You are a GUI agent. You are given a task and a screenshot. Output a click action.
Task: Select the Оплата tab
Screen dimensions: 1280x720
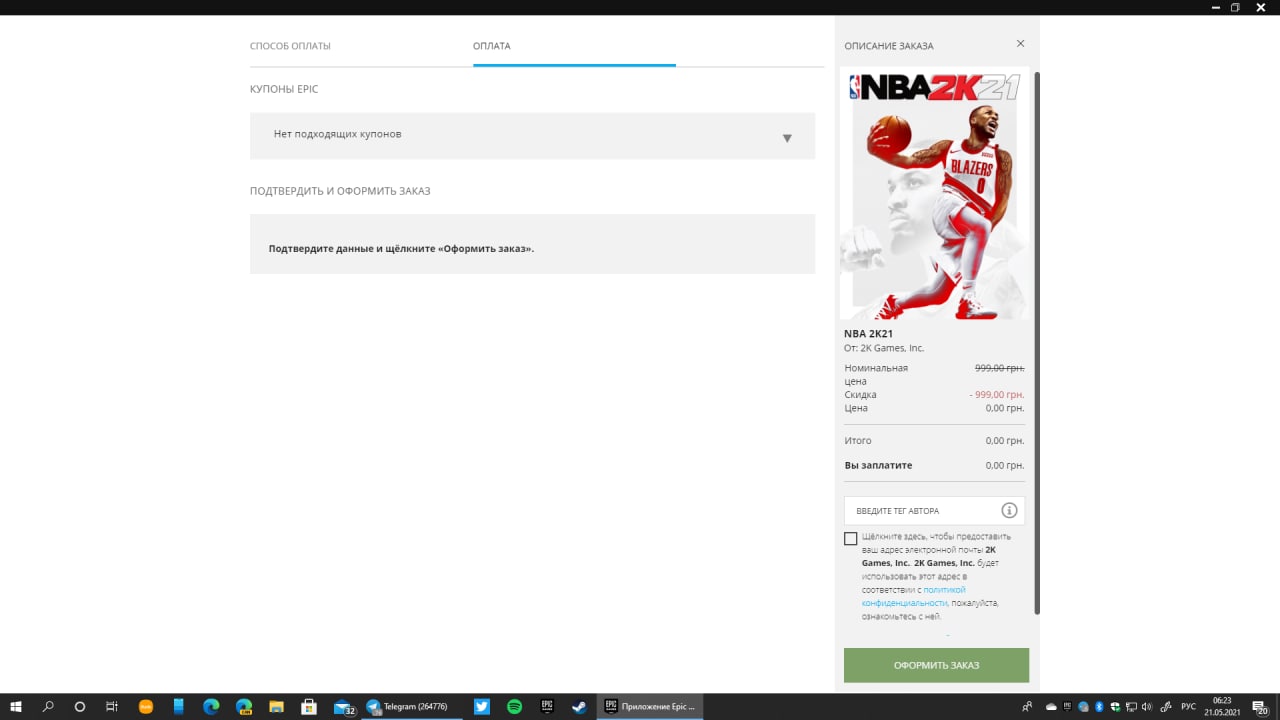[x=492, y=46]
